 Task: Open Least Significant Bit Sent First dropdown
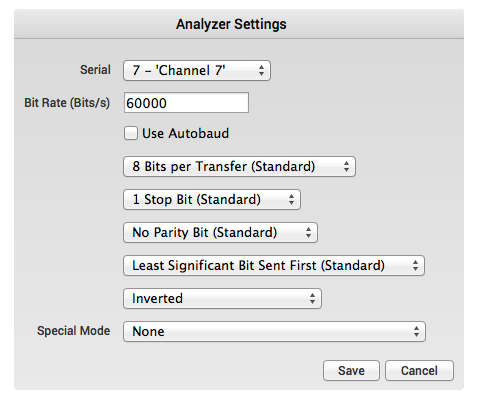[274, 265]
